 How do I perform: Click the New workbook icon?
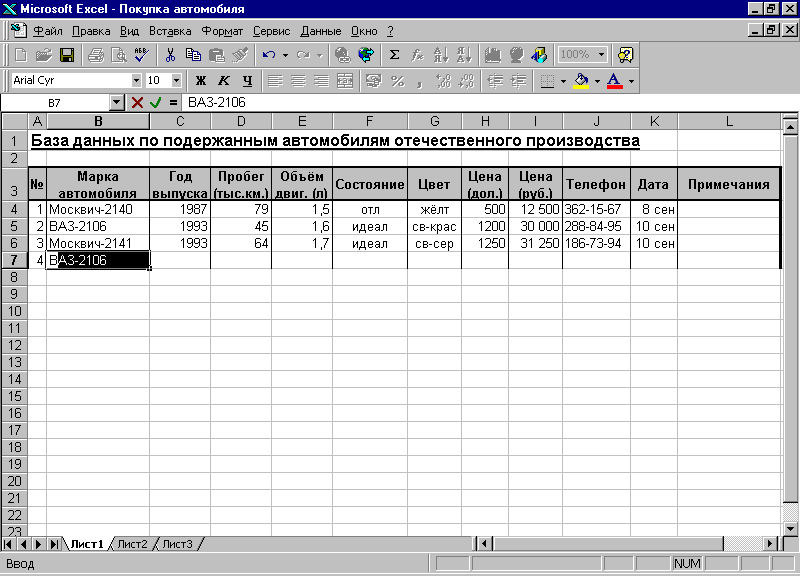[21, 55]
